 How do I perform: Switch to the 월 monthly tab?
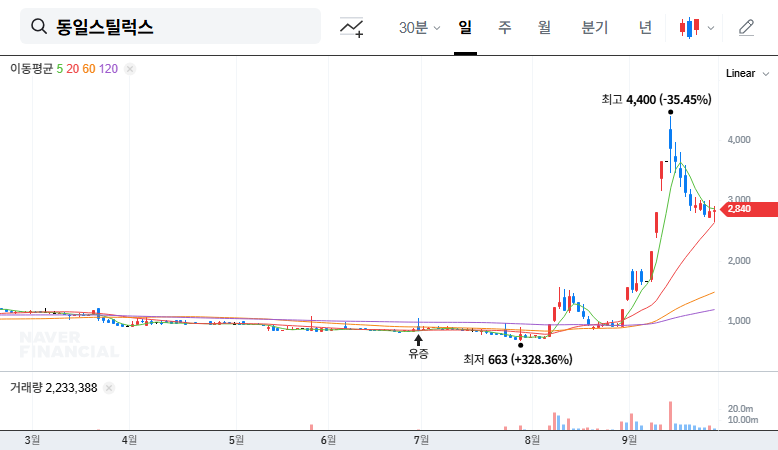(x=544, y=27)
